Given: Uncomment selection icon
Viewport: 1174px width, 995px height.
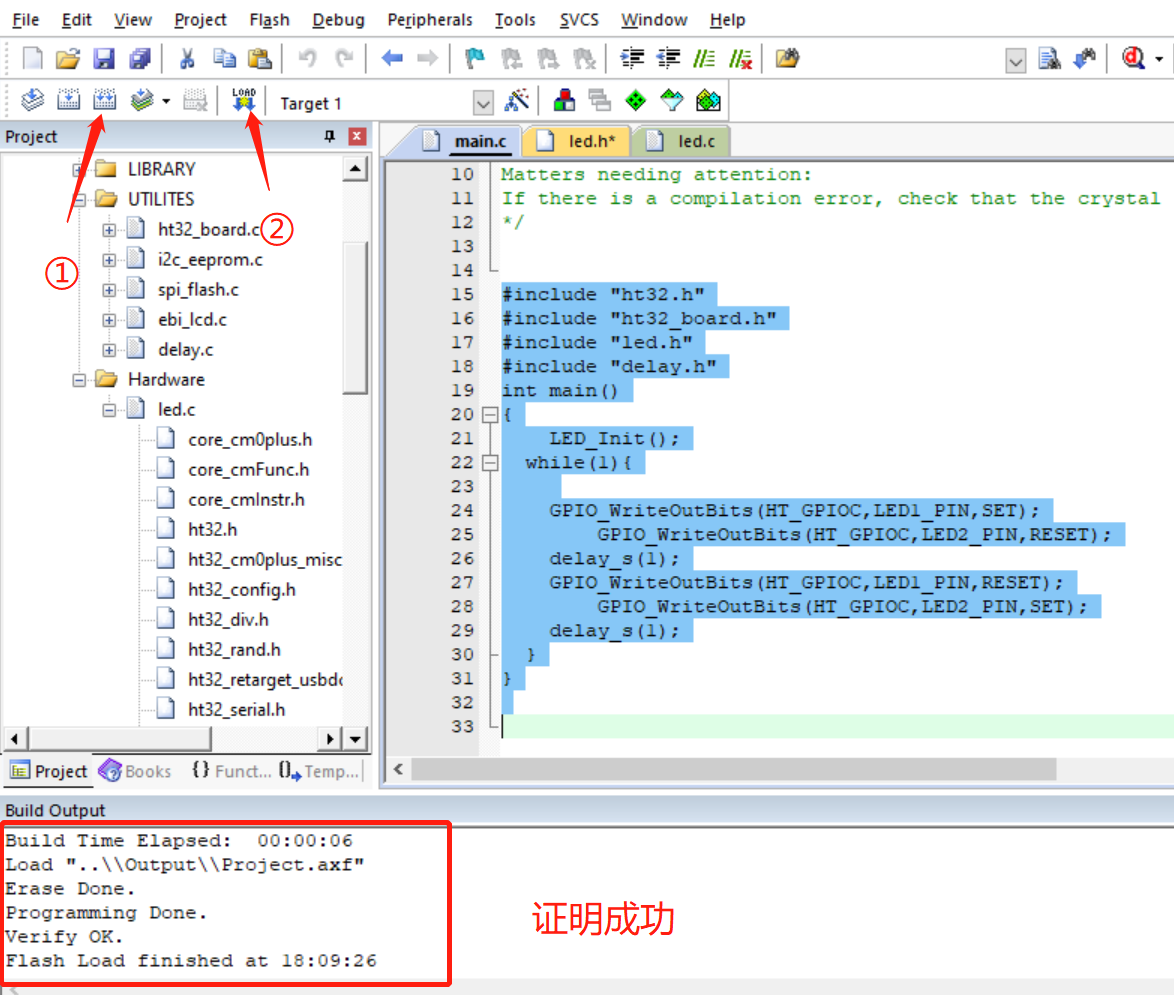Looking at the screenshot, I should 740,58.
